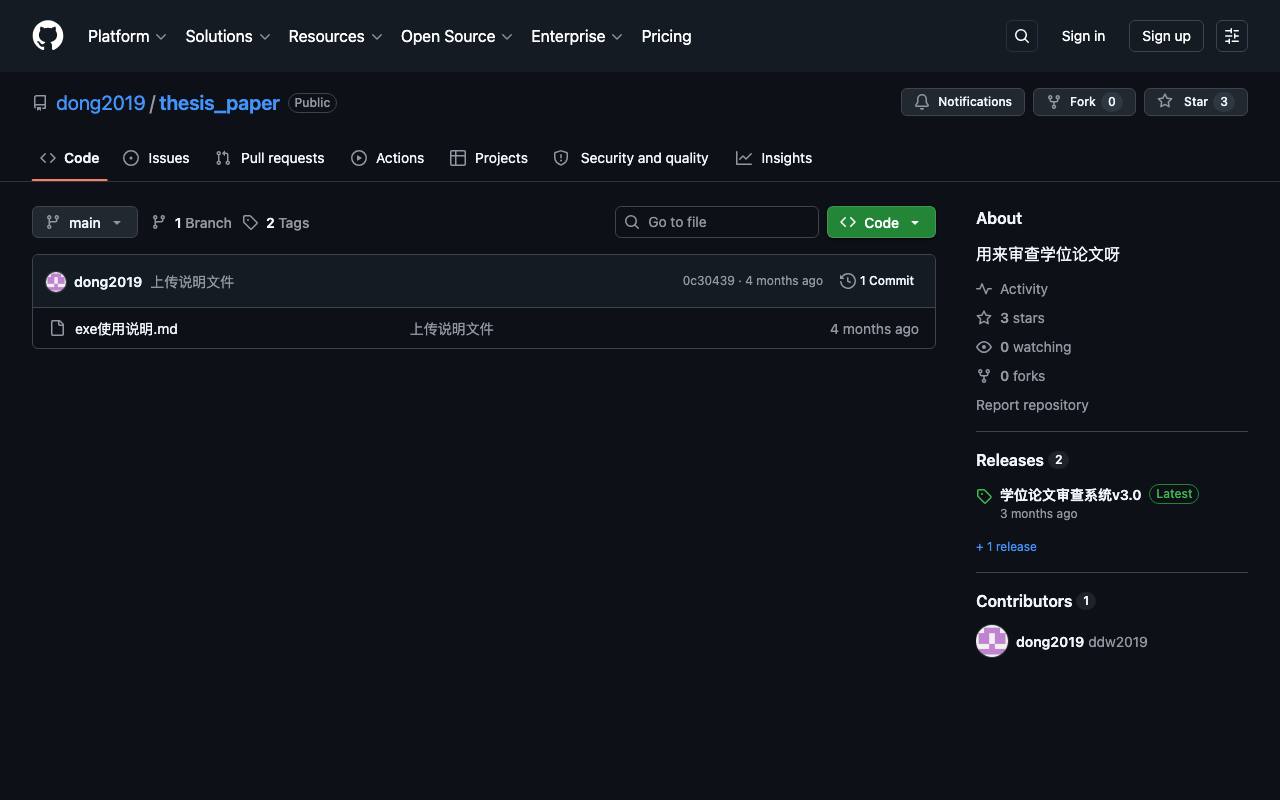1280x800 pixels.
Task: Expand the Solutions menu
Action: coord(228,36)
